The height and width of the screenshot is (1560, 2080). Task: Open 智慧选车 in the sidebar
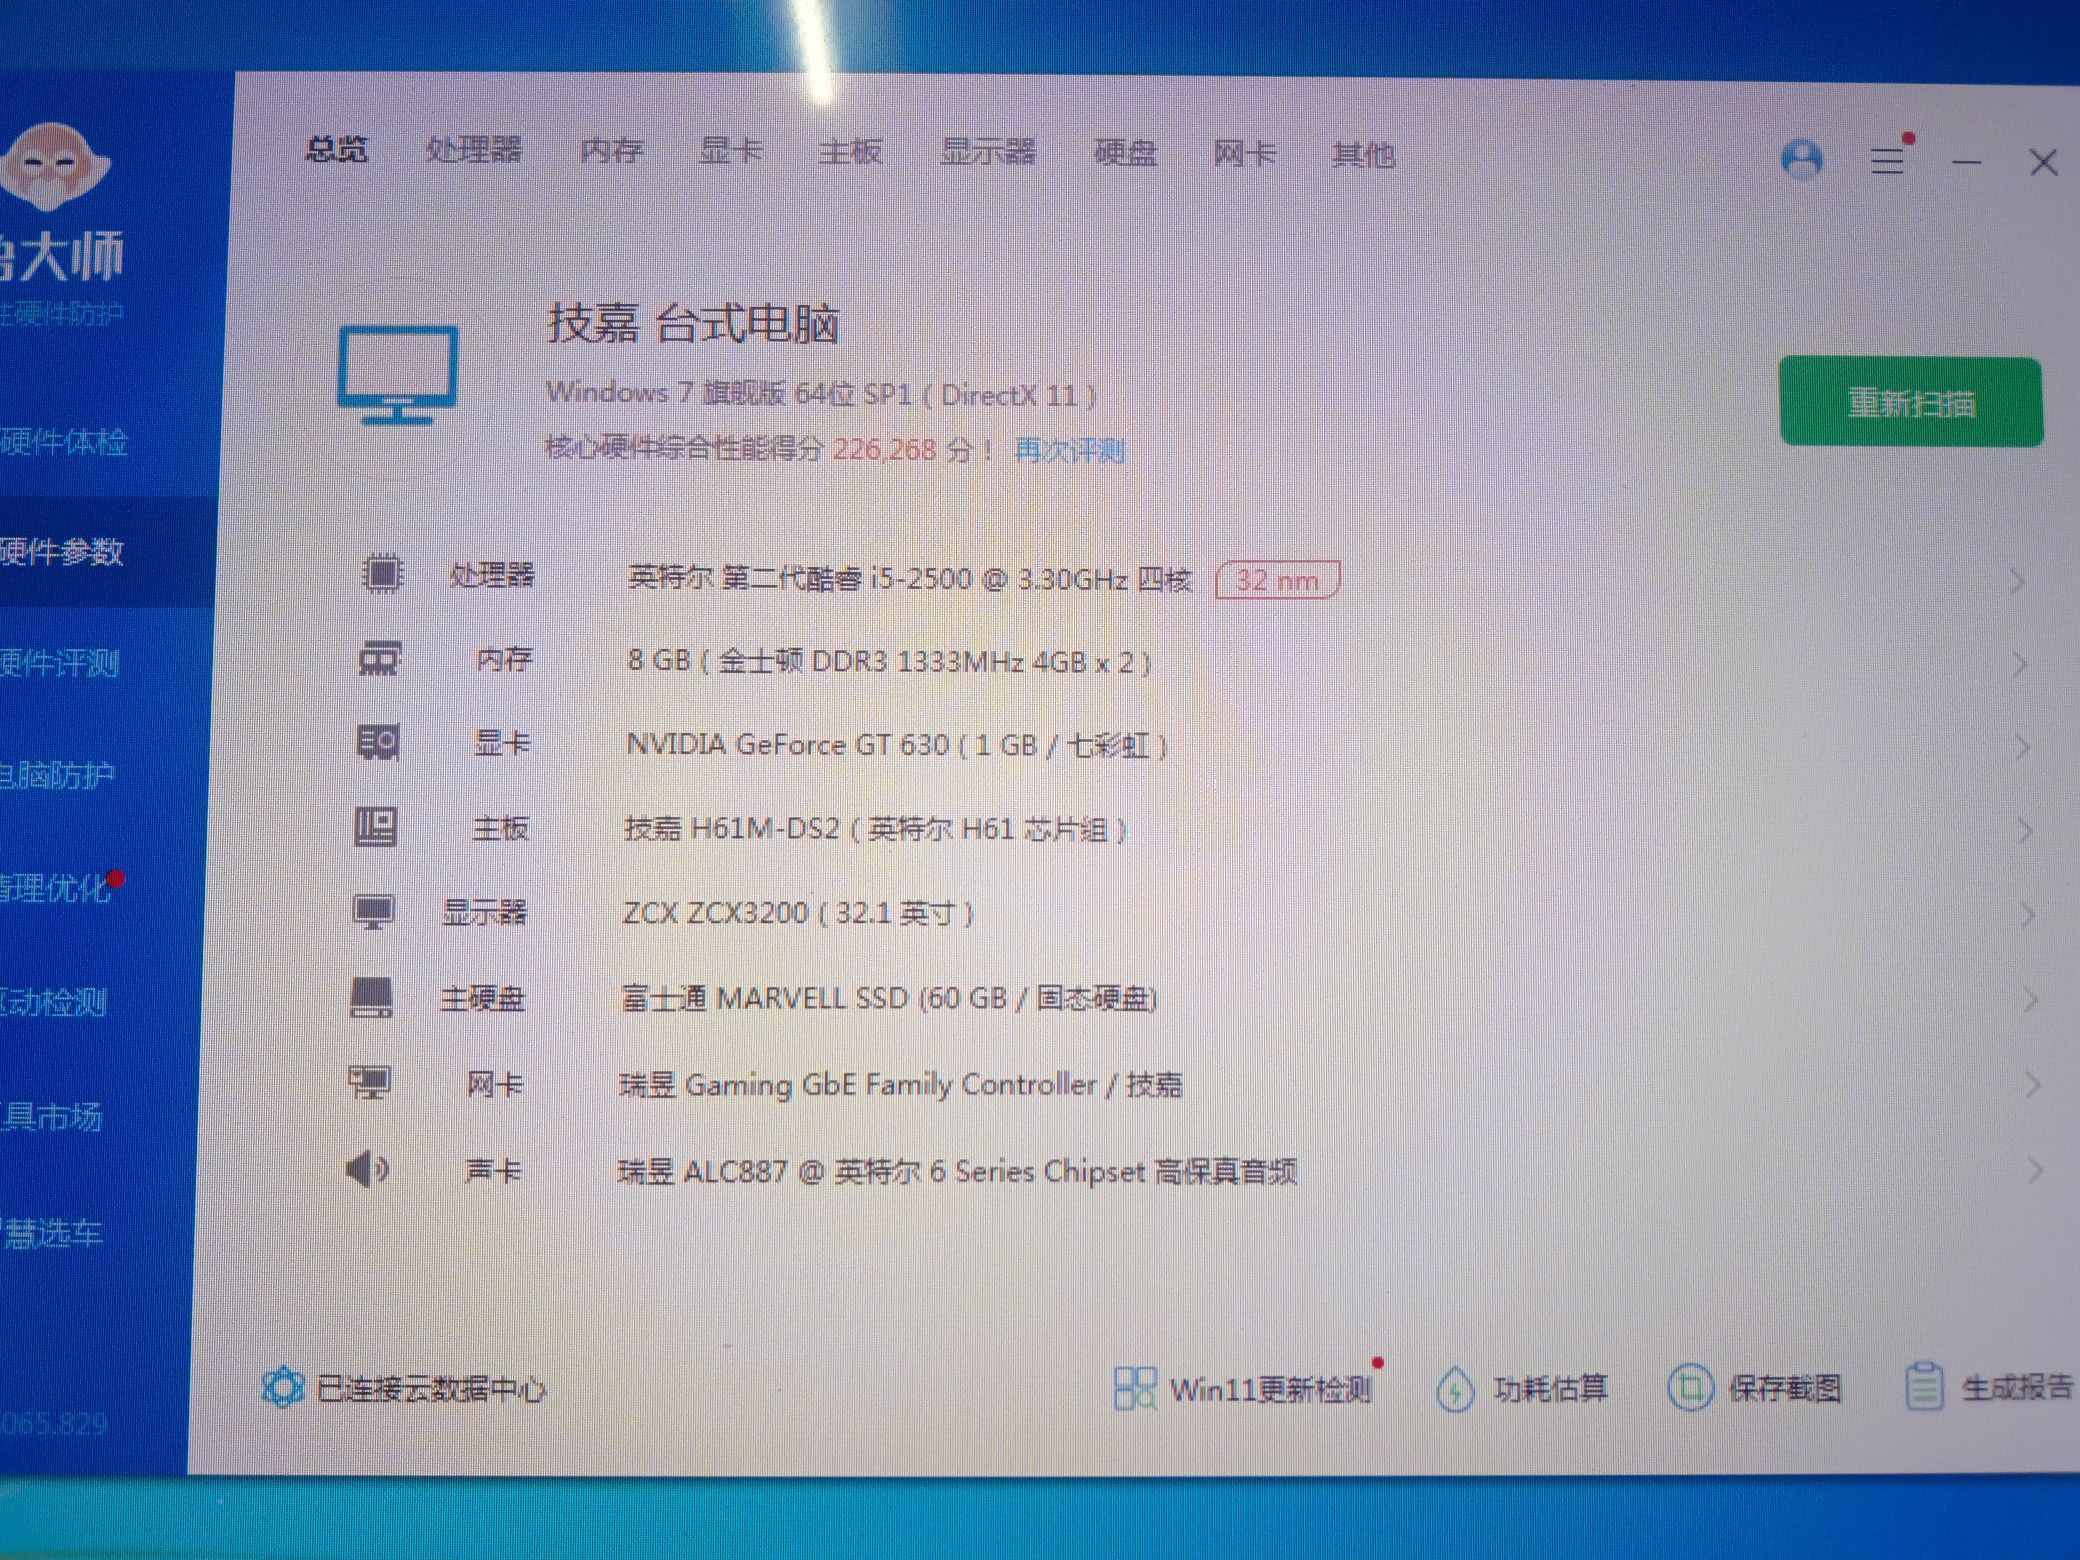point(51,1233)
